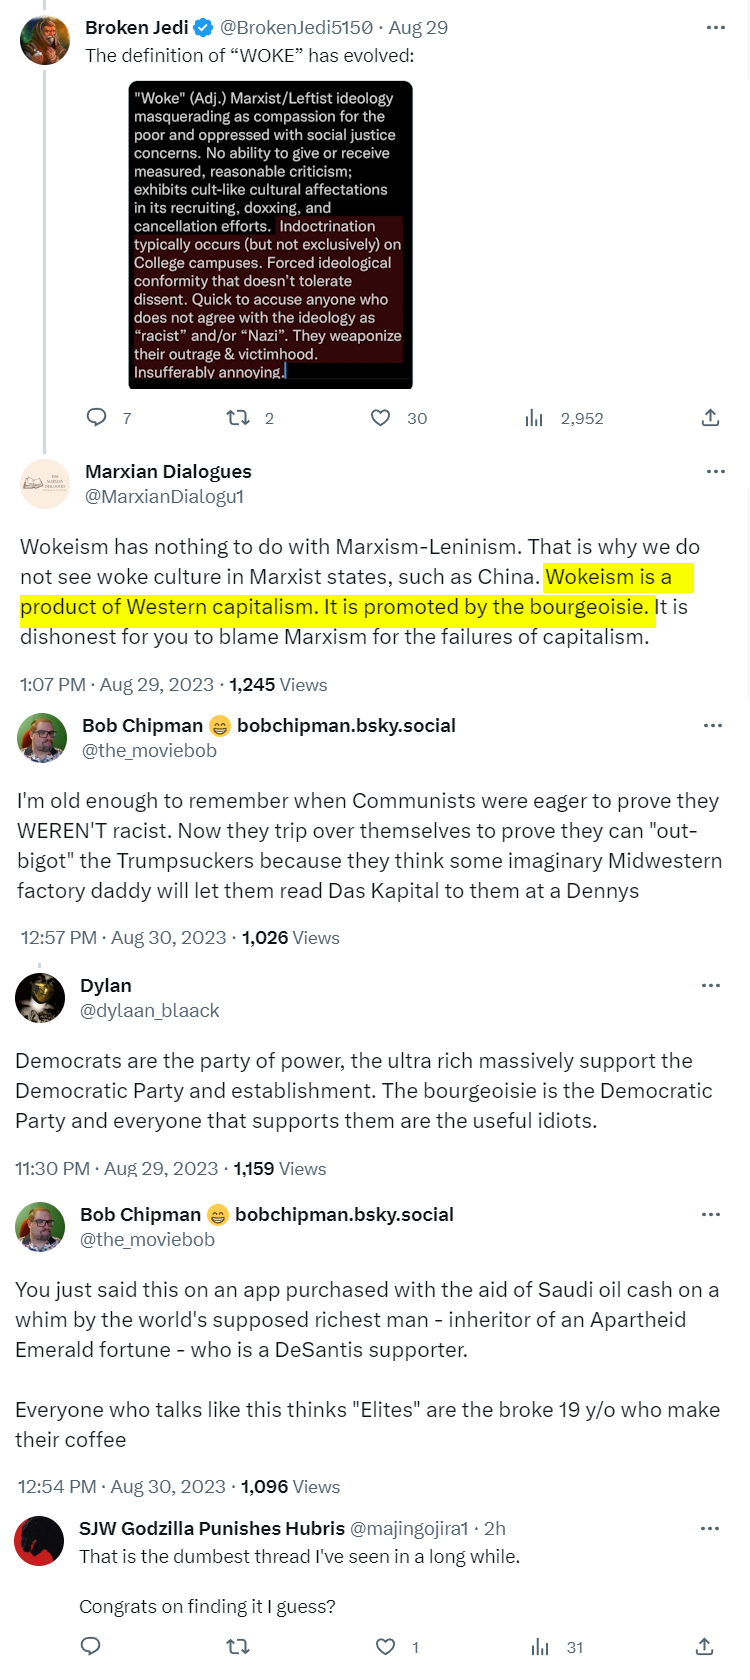Open more options on Marxian Dialogues' tweet
Screen dimensions: 750x1680
715,471
